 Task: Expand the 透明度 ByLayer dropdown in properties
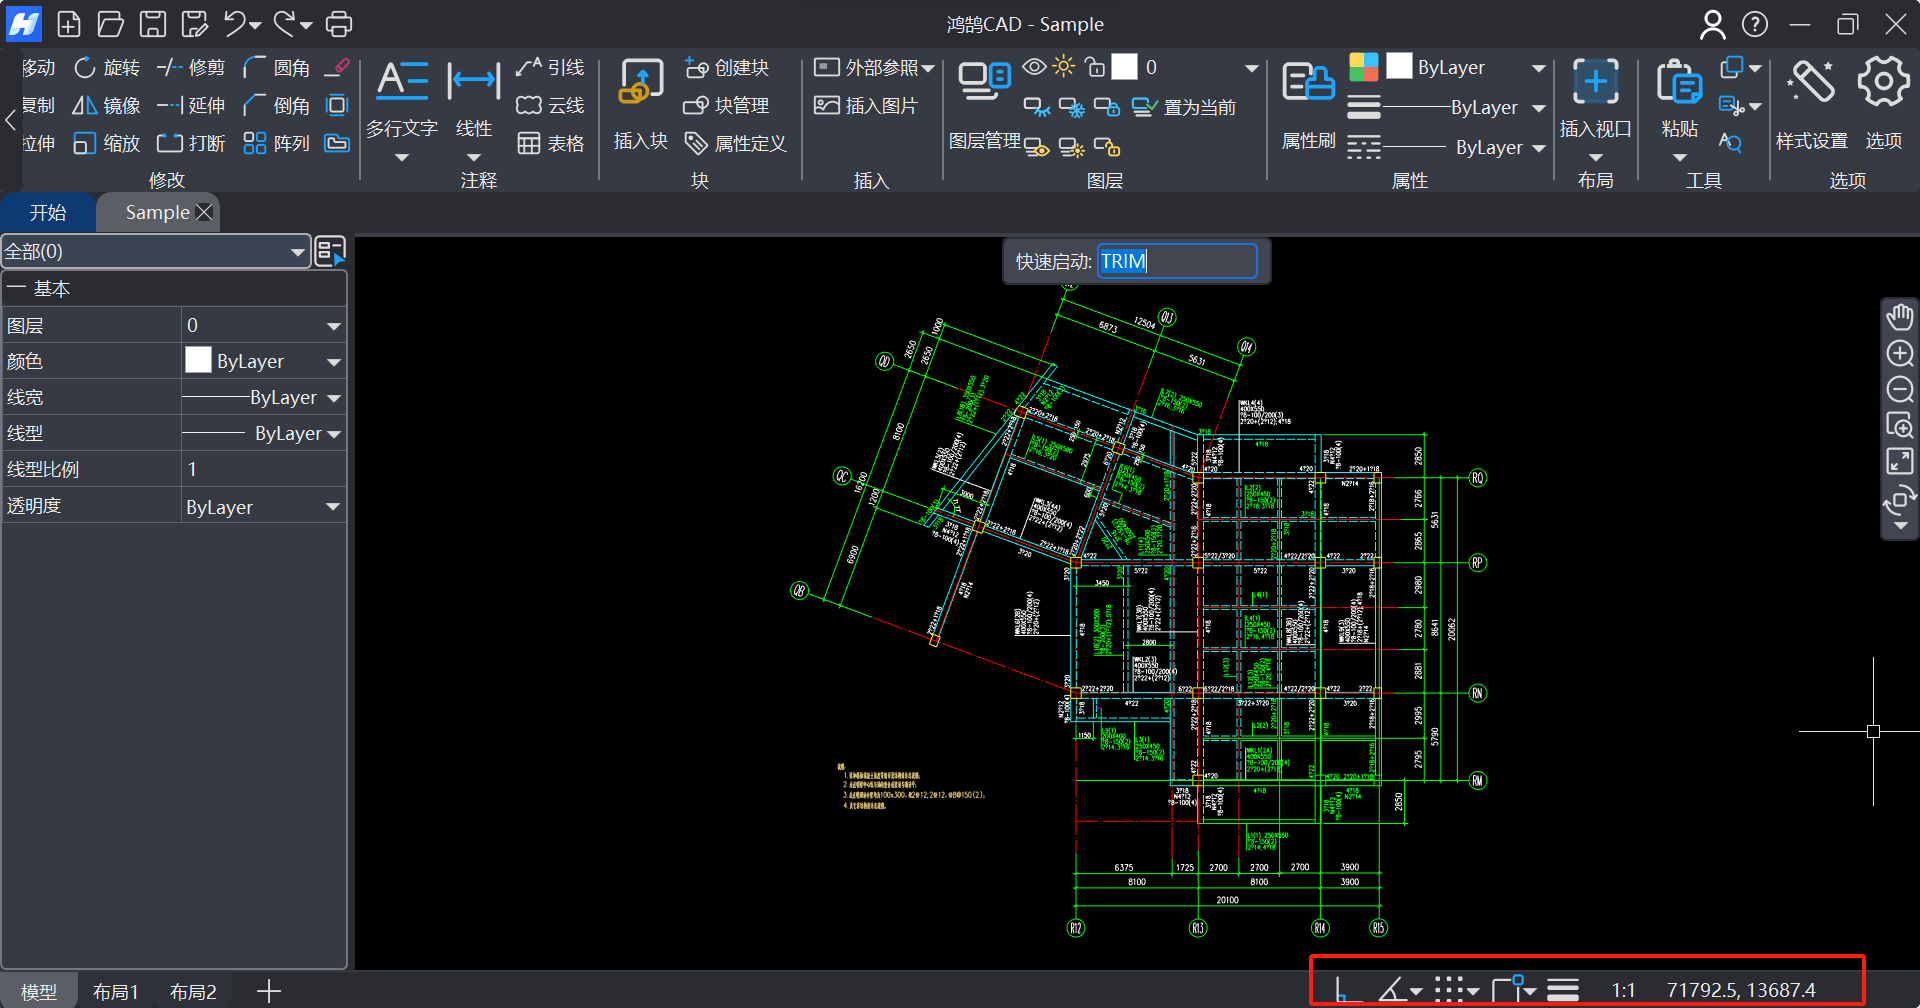click(333, 507)
